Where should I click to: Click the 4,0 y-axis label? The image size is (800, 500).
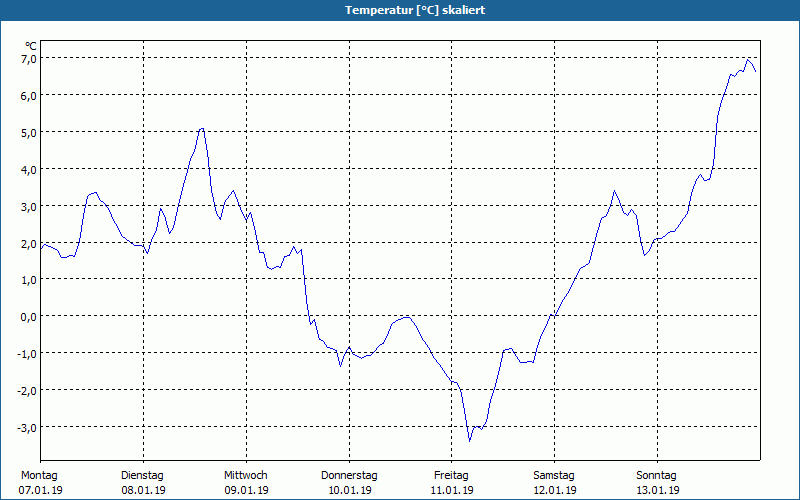tap(29, 169)
